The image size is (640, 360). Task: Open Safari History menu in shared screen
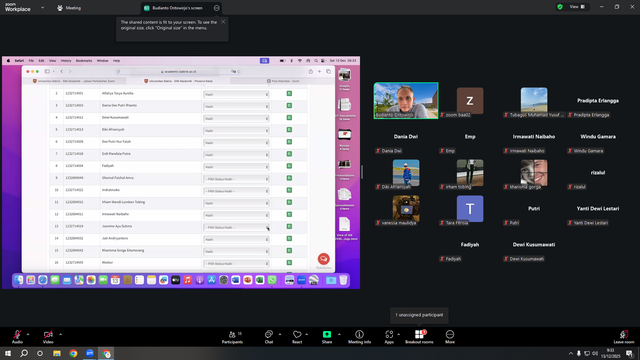pos(66,61)
